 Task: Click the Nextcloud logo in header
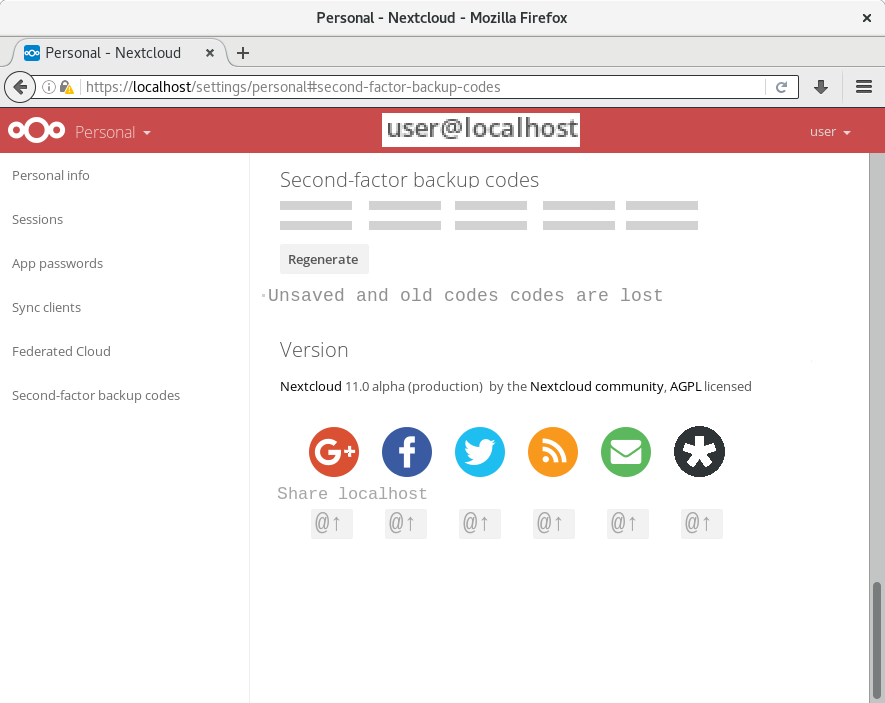(x=37, y=130)
